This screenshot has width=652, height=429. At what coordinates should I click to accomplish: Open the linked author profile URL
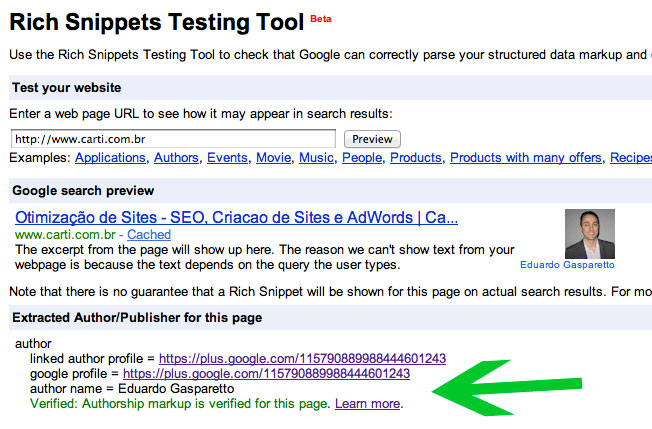click(x=302, y=358)
